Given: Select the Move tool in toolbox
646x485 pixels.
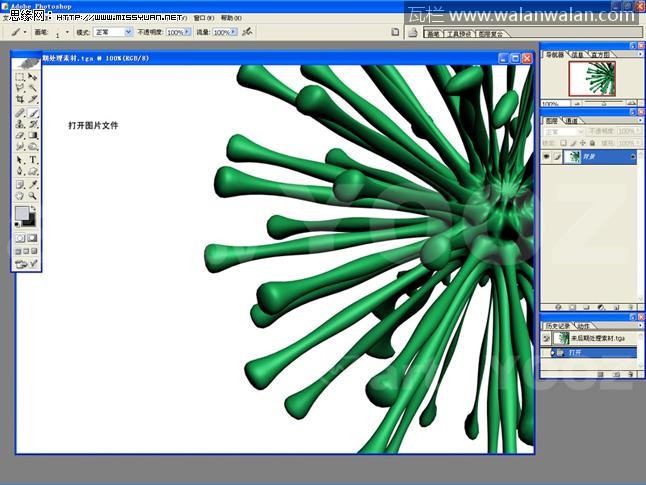Looking at the screenshot, I should (x=33, y=77).
